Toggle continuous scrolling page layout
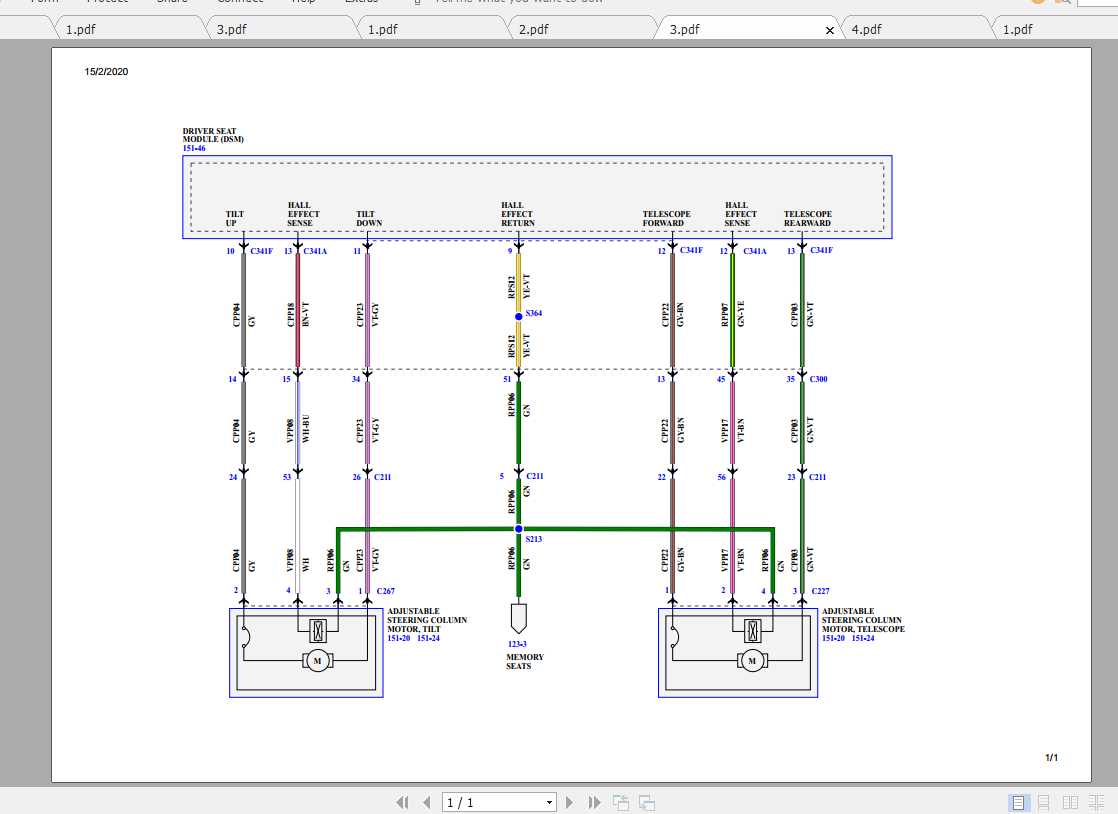Screen dimensions: 1118x814 pyautogui.click(x=1043, y=802)
